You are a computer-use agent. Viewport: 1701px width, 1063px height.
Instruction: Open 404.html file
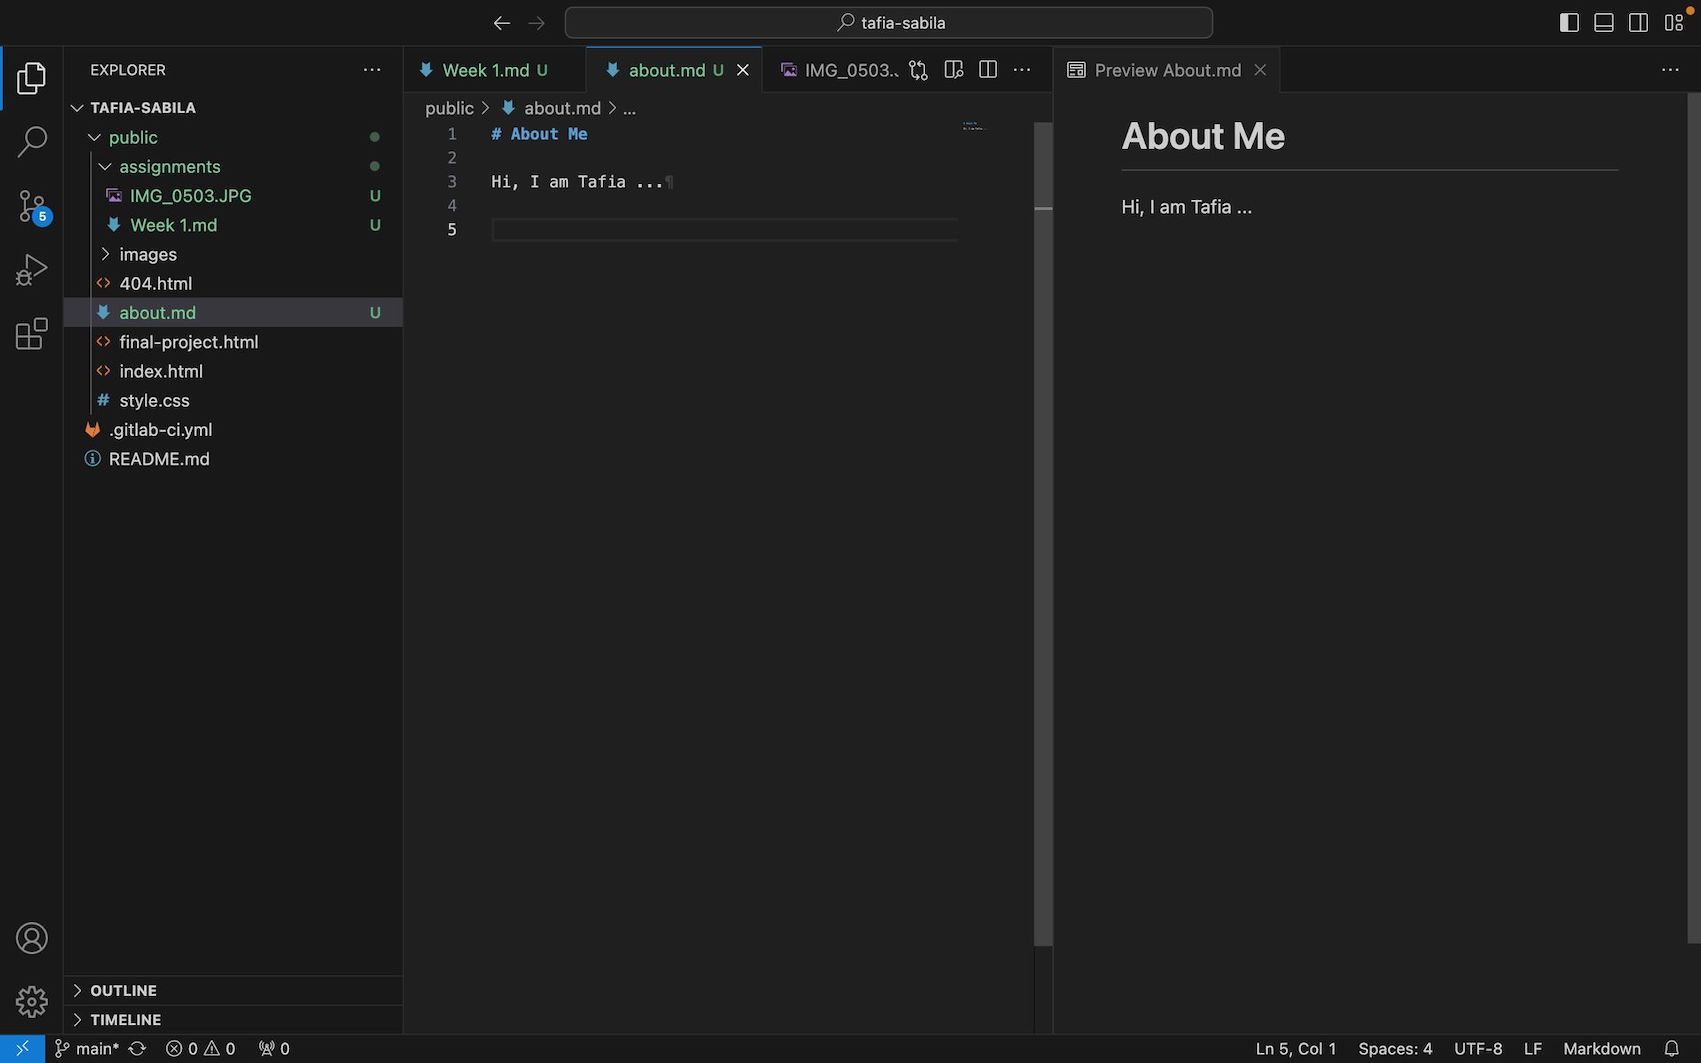tap(233, 283)
